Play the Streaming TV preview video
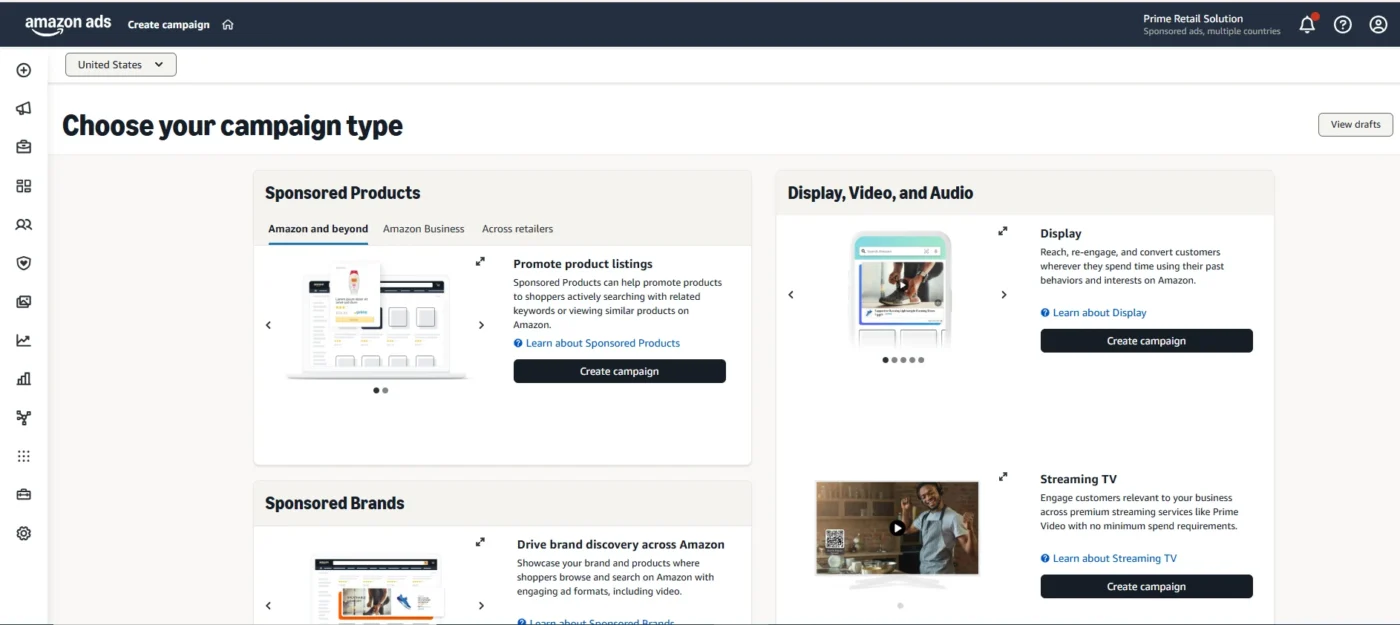 coord(897,528)
